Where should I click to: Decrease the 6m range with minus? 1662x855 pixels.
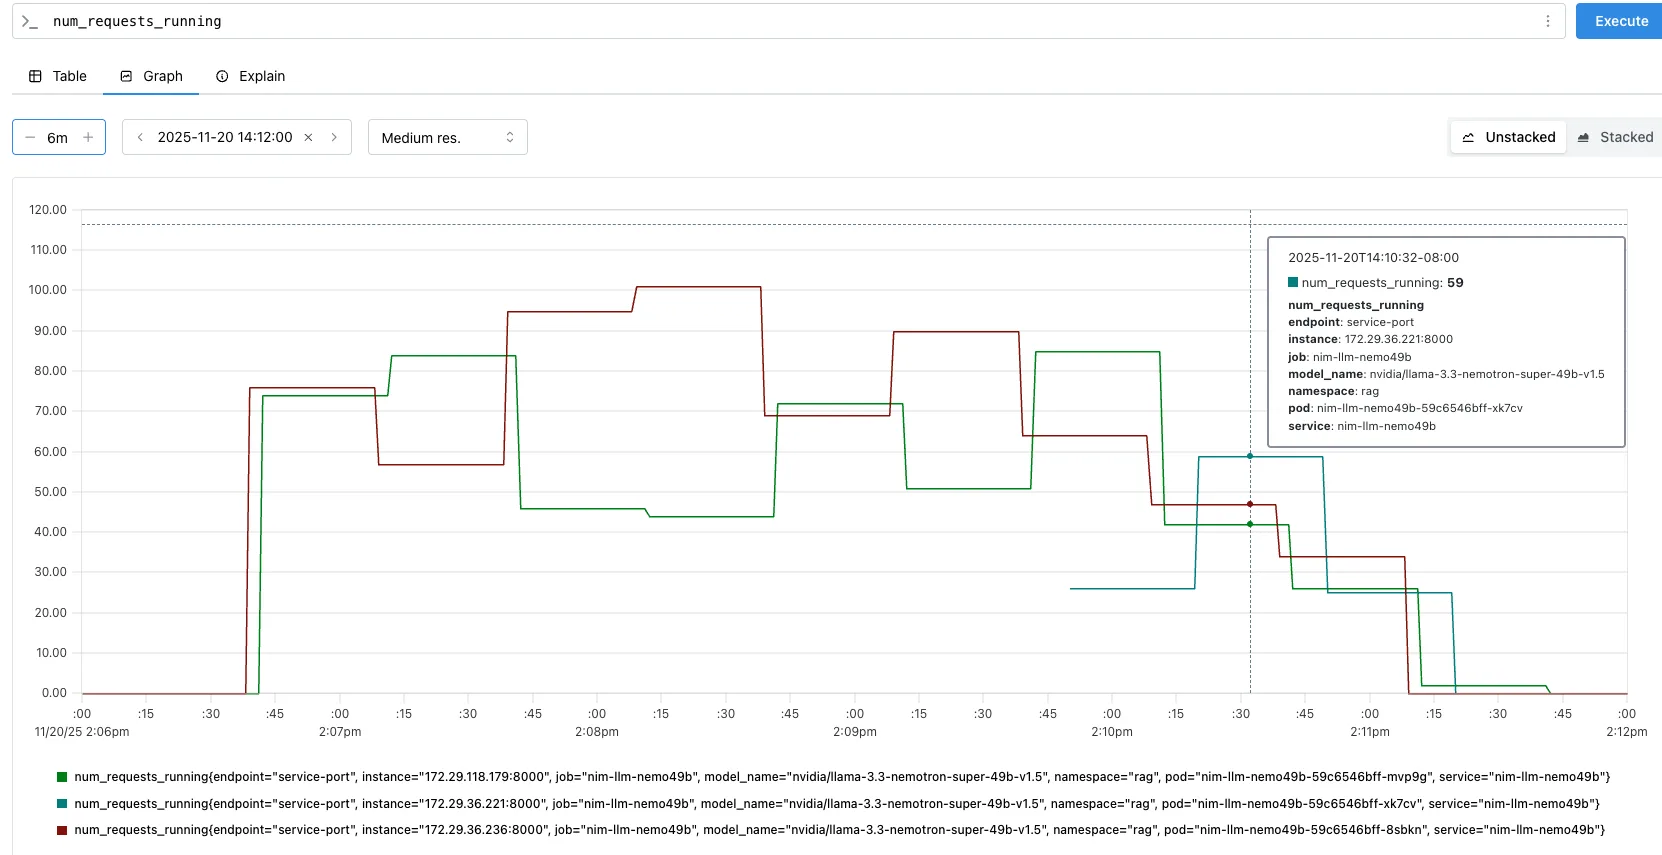click(x=30, y=137)
